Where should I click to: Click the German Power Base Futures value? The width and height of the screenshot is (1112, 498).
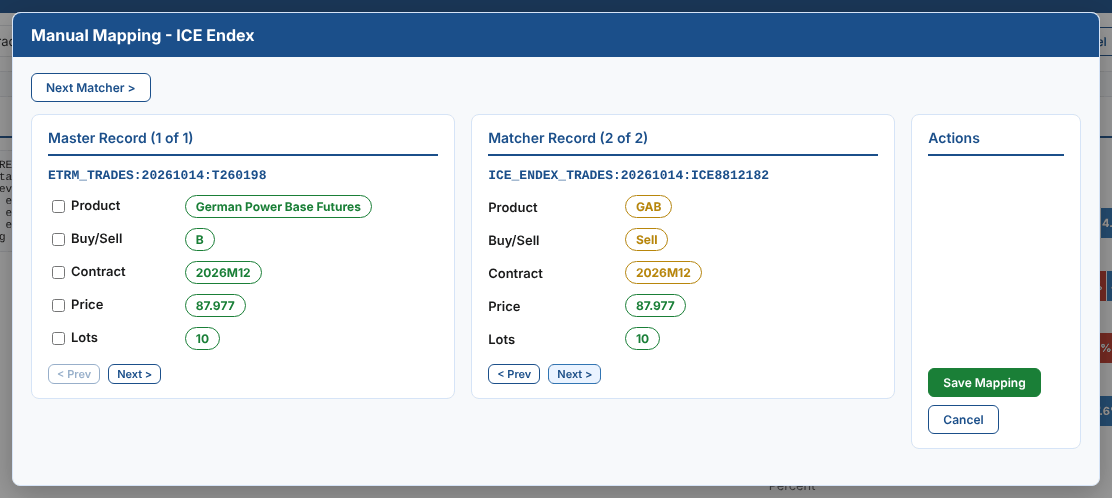278,206
